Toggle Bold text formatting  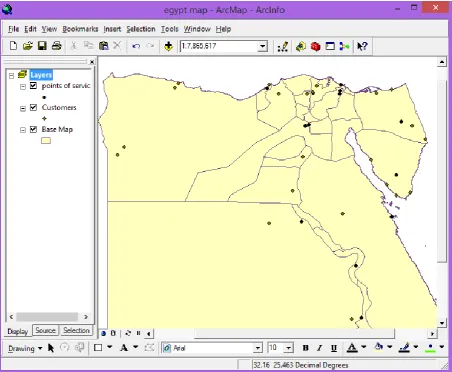coord(305,348)
